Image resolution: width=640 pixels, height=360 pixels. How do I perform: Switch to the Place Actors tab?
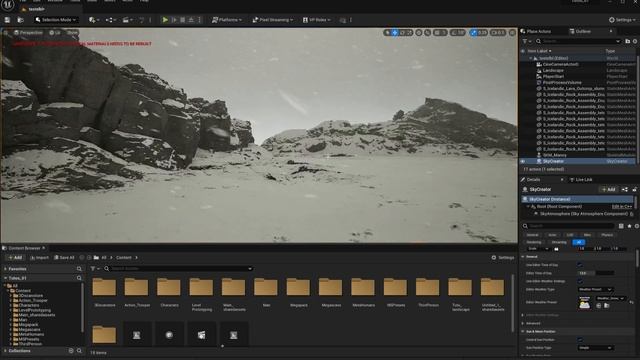click(536, 31)
